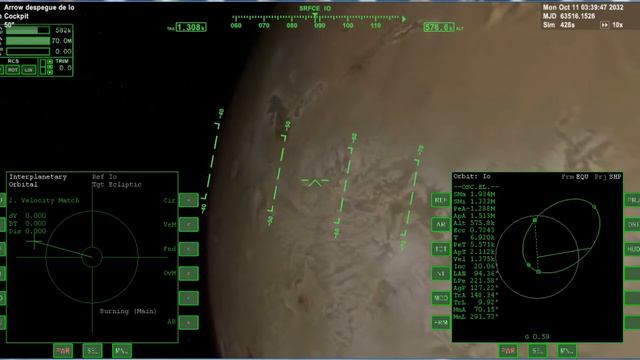Click the OvM button on left MFD

tap(189, 273)
